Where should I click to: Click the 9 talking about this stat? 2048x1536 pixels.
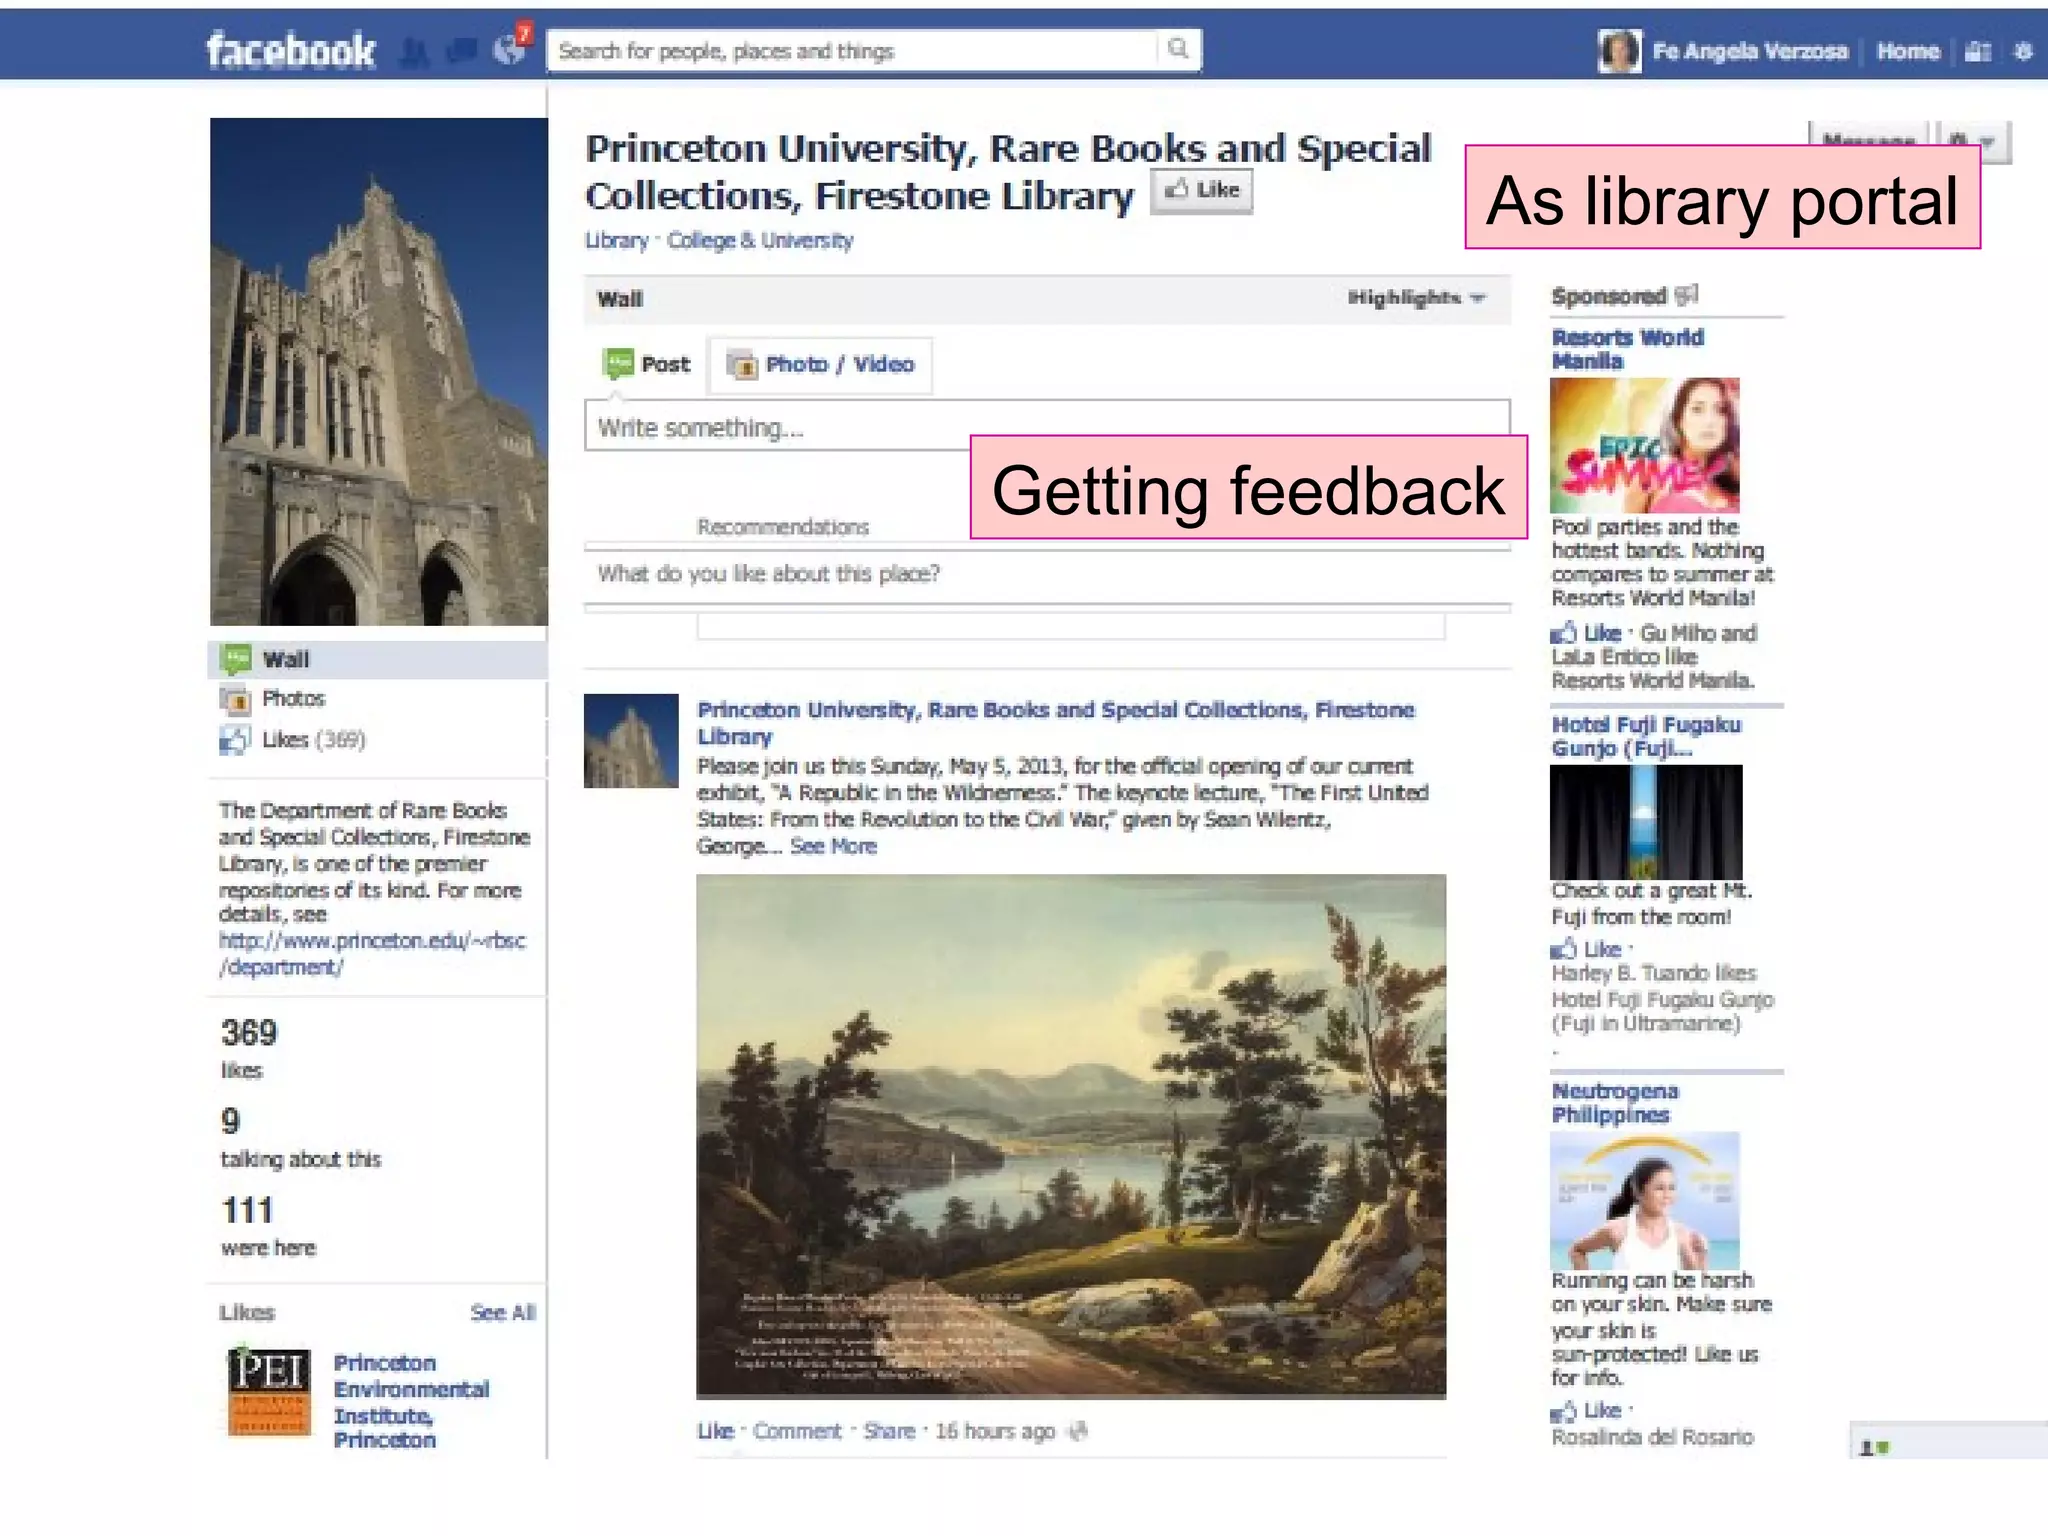[300, 1137]
